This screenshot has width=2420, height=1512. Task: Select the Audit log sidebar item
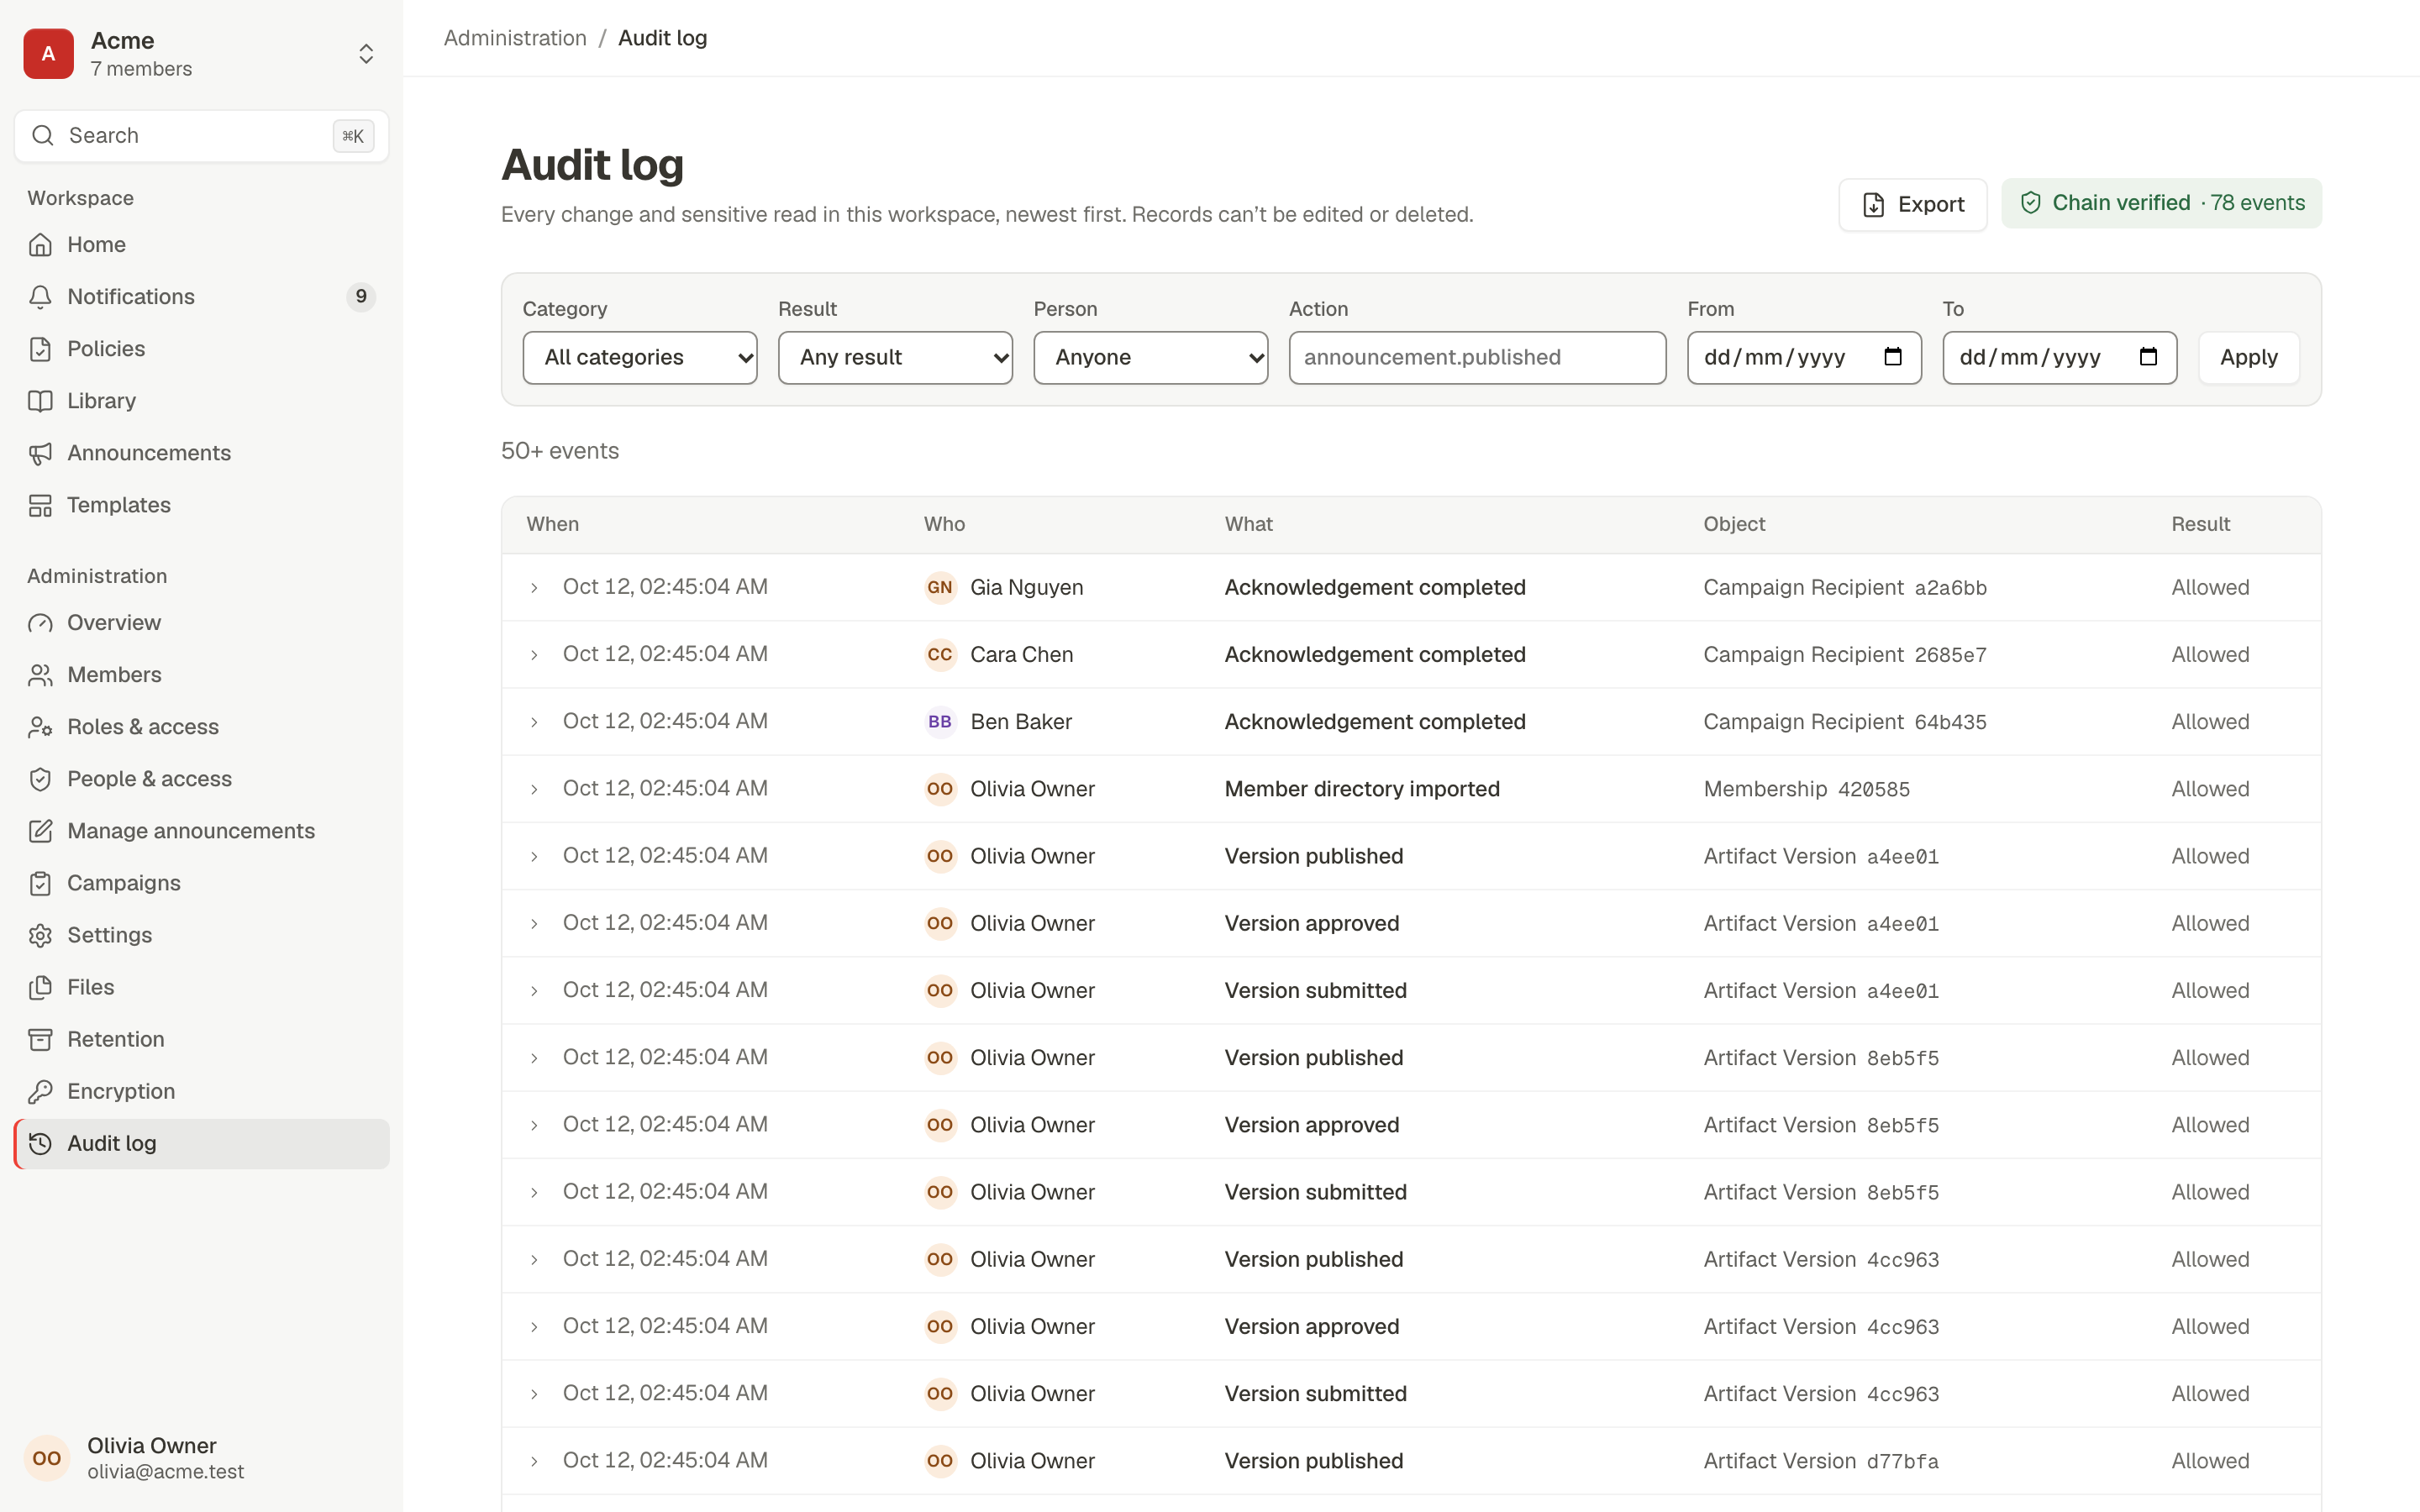(x=201, y=1143)
